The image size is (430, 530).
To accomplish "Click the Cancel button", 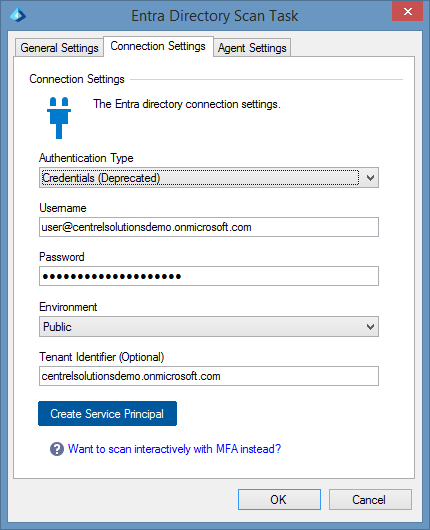I will pyautogui.click(x=370, y=499).
